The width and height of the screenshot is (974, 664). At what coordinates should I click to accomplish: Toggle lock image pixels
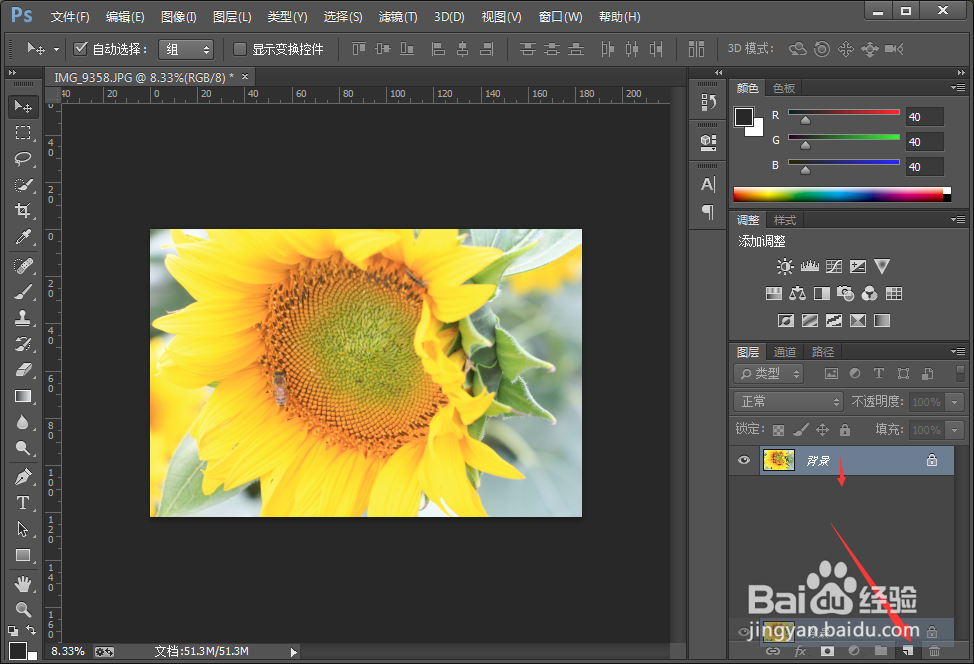coord(801,429)
